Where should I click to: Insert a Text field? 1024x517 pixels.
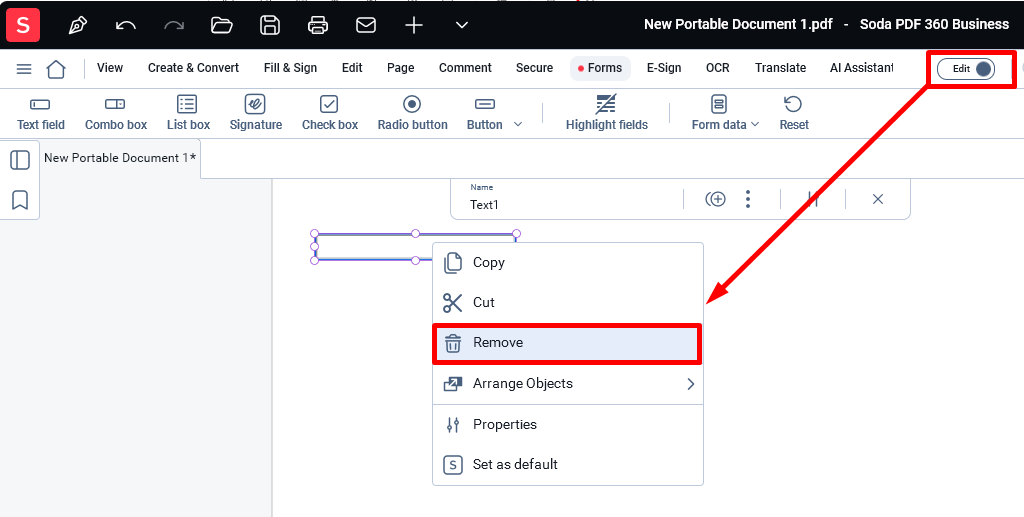click(x=40, y=114)
